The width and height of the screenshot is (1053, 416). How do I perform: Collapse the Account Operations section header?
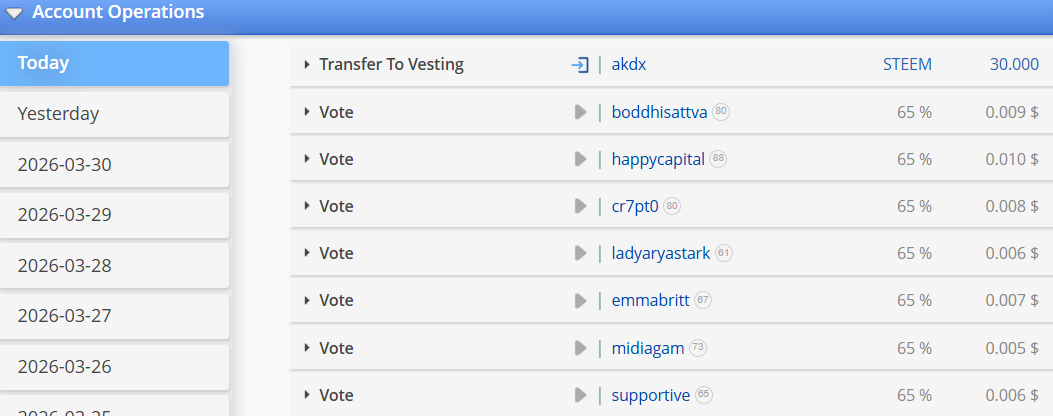tap(14, 13)
